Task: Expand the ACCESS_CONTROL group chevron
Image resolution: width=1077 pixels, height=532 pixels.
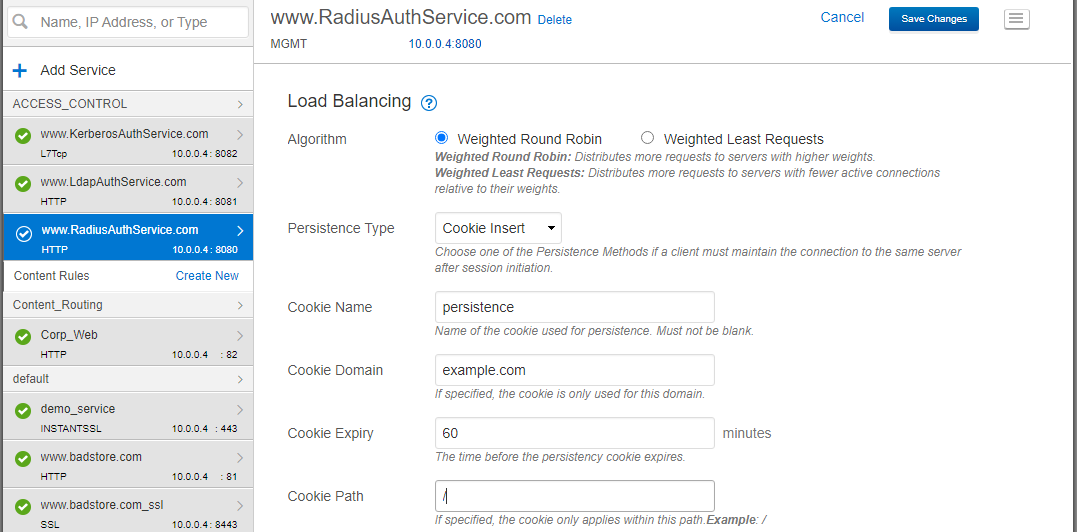Action: (x=240, y=104)
